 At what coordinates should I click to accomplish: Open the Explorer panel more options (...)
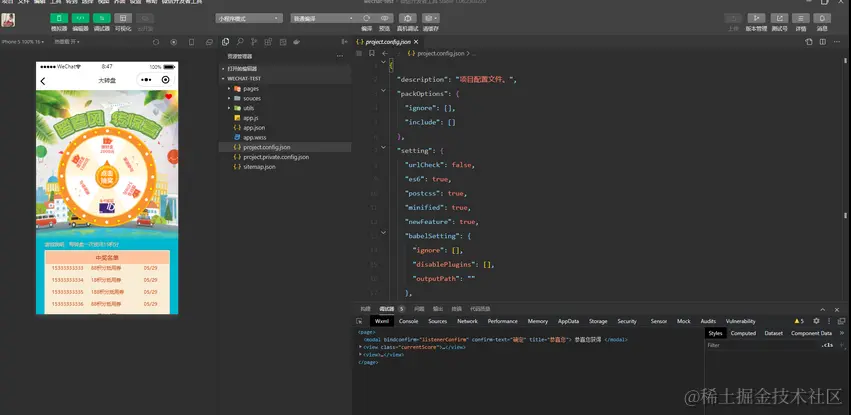pyautogui.click(x=340, y=56)
